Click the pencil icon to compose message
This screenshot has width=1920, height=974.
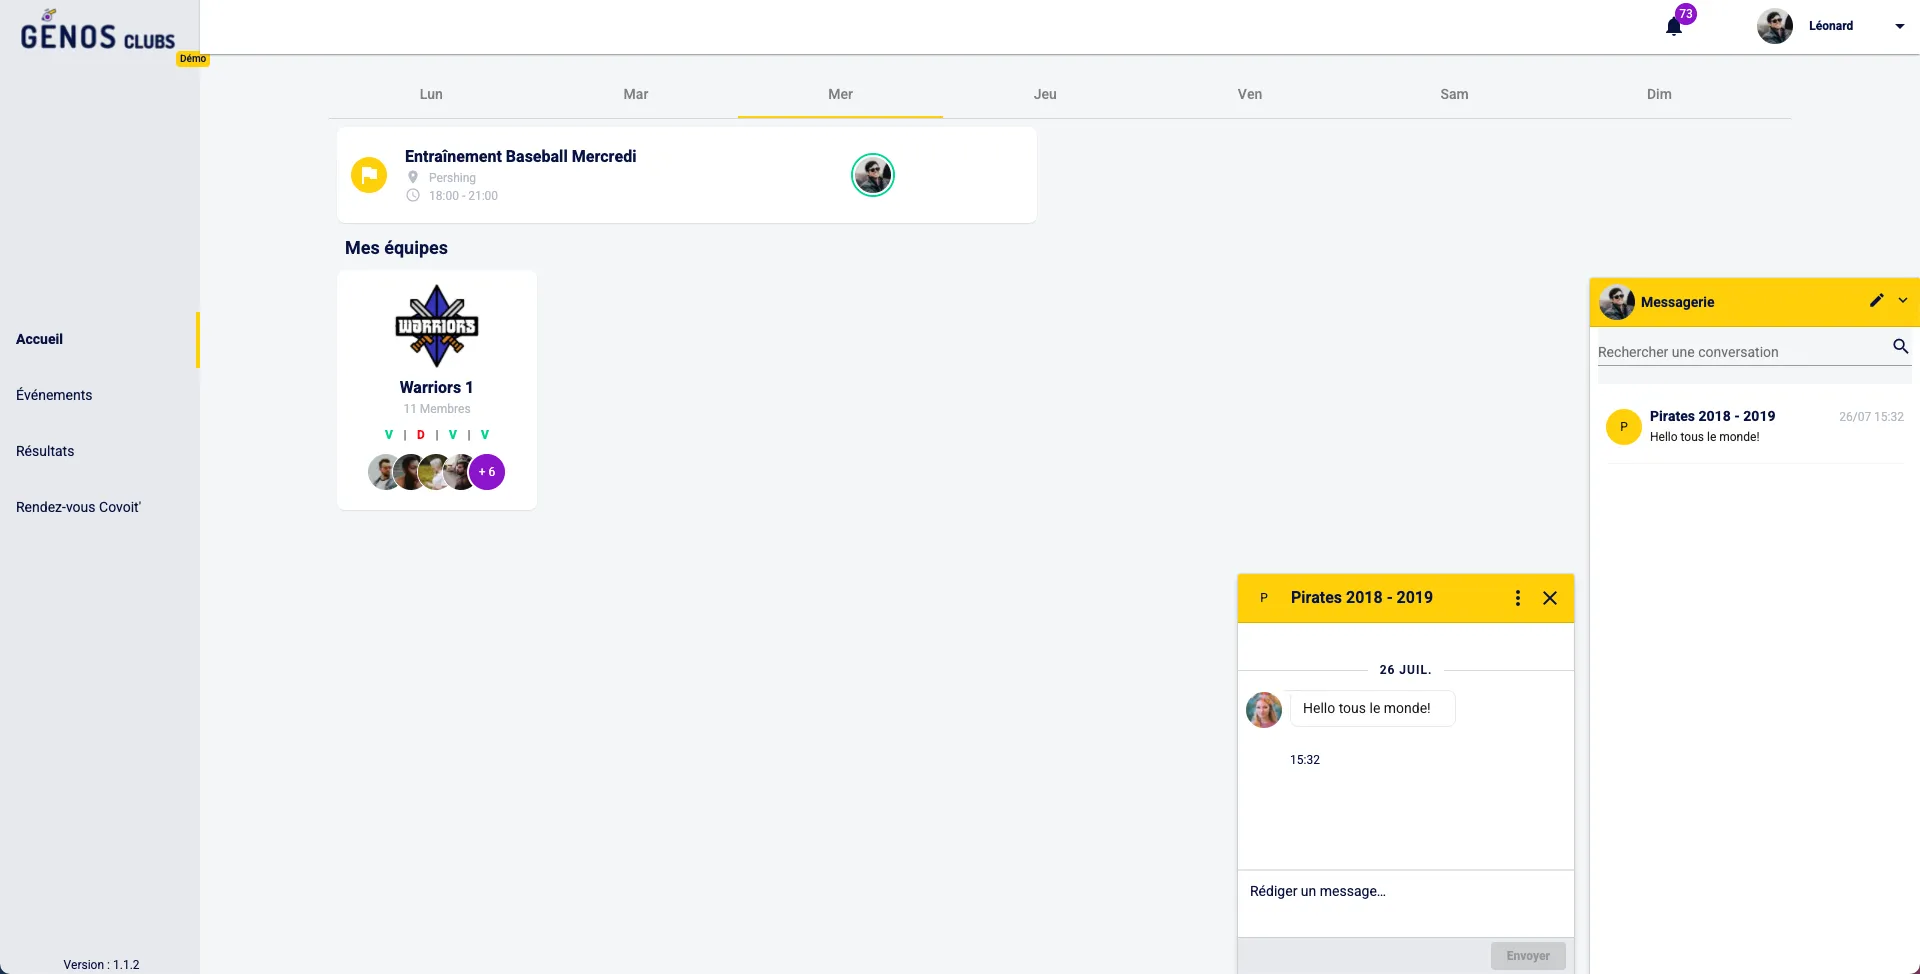pyautogui.click(x=1876, y=301)
